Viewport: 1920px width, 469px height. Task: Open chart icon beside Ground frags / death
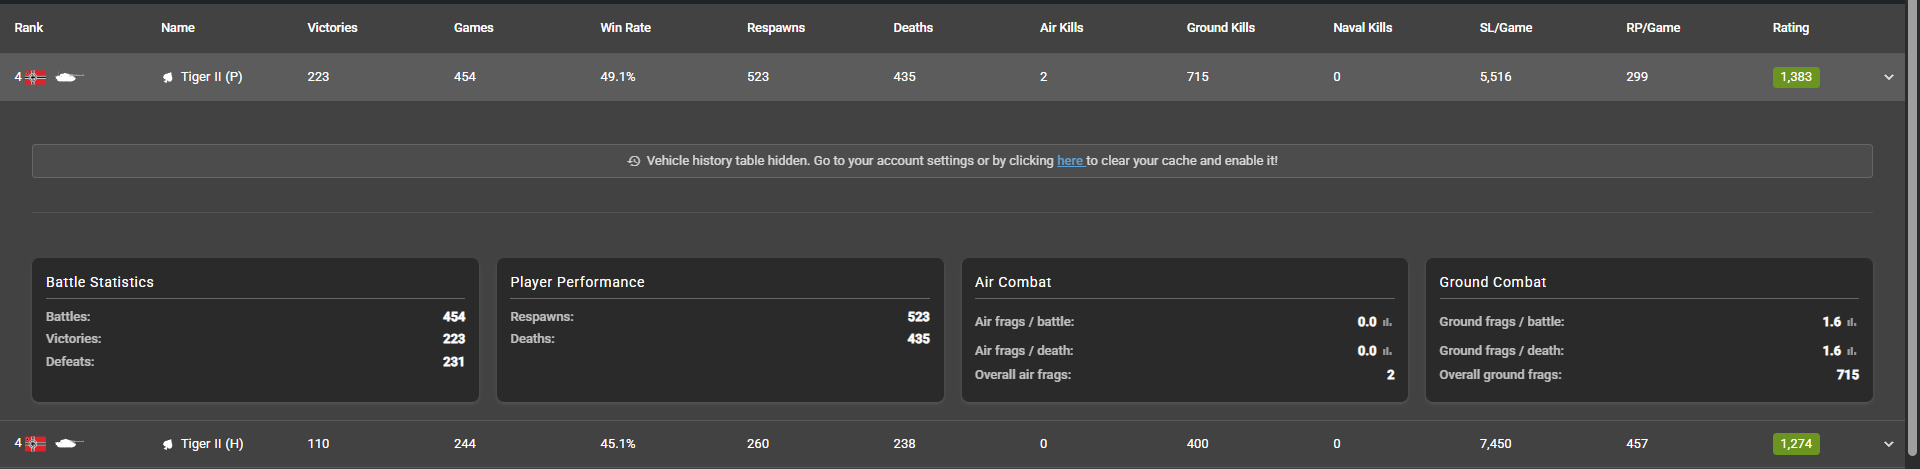[x=1851, y=351]
